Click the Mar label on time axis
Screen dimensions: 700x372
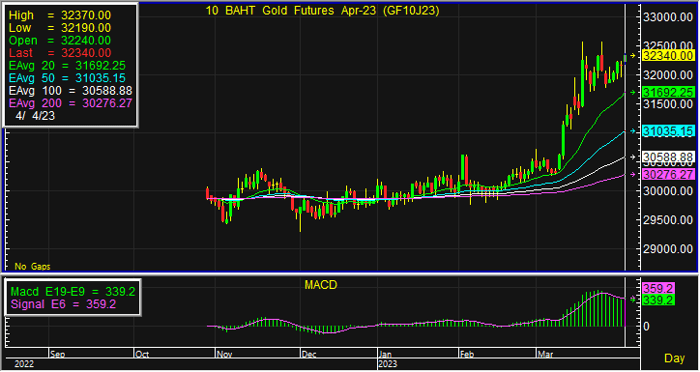point(545,355)
